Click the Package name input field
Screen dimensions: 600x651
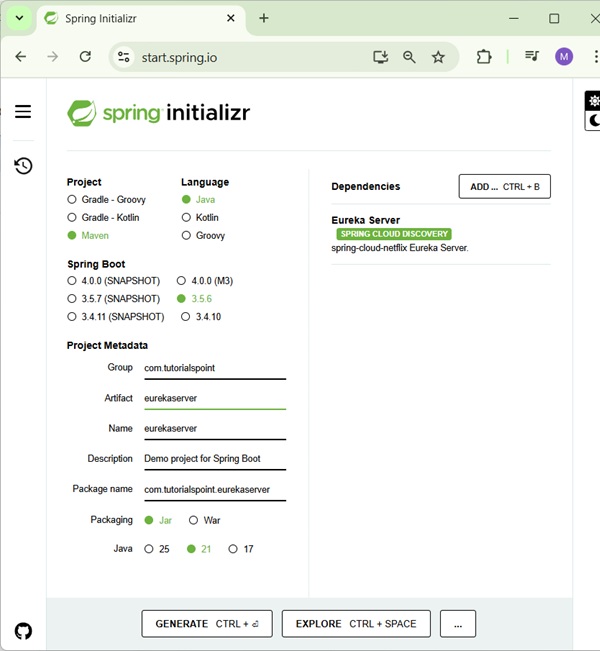215,490
